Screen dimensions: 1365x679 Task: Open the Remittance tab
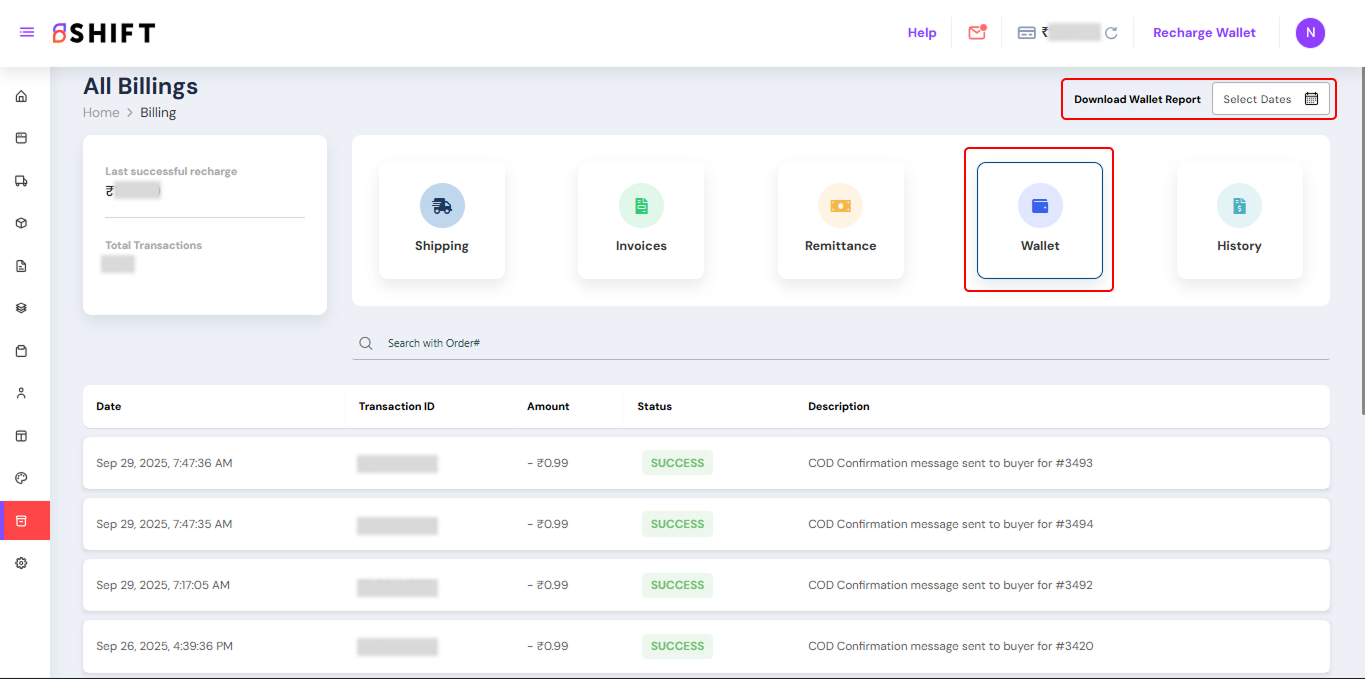[x=840, y=220]
